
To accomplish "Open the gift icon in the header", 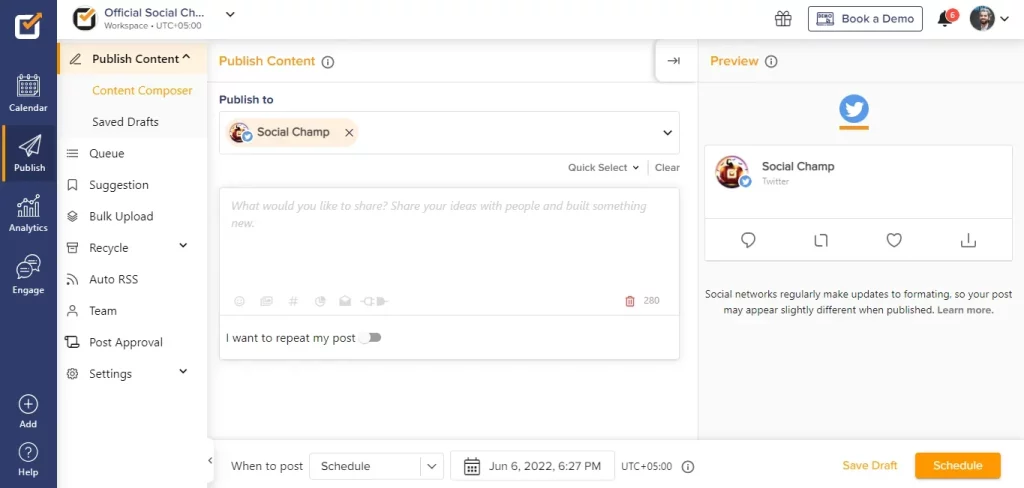I will tap(783, 19).
